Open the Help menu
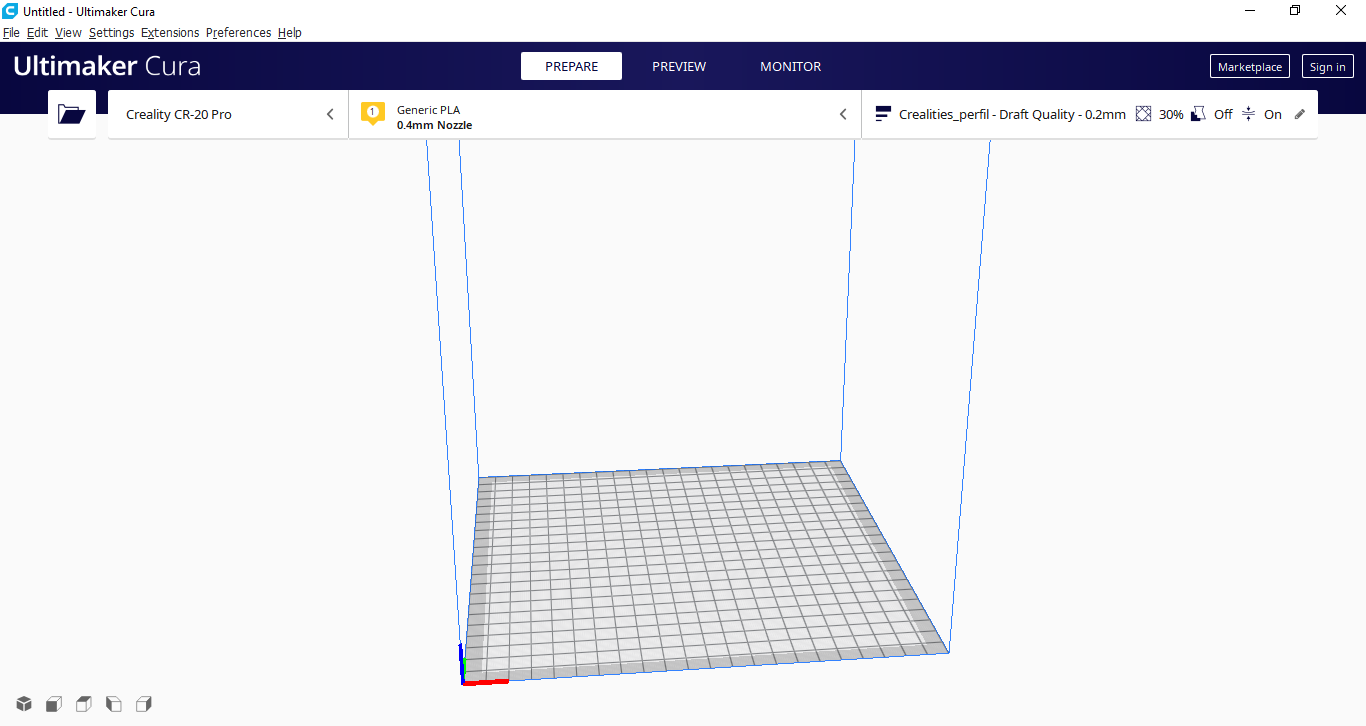Viewport: 1366px width, 726px height. pyautogui.click(x=290, y=33)
